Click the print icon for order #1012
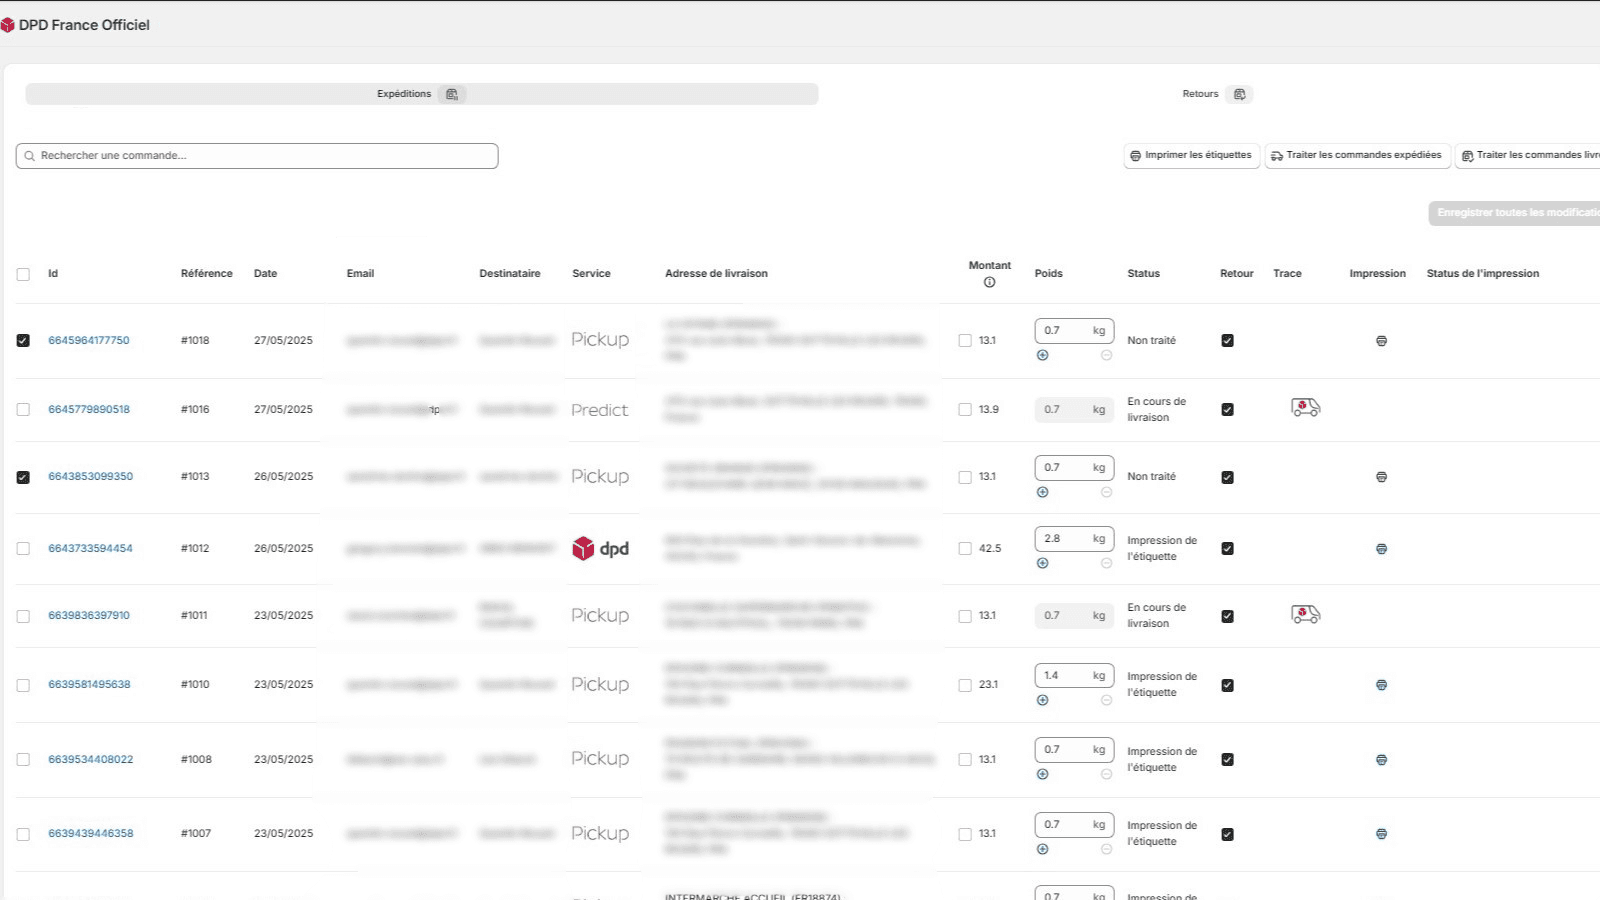Screen dimensions: 1600x900 pyautogui.click(x=1381, y=549)
